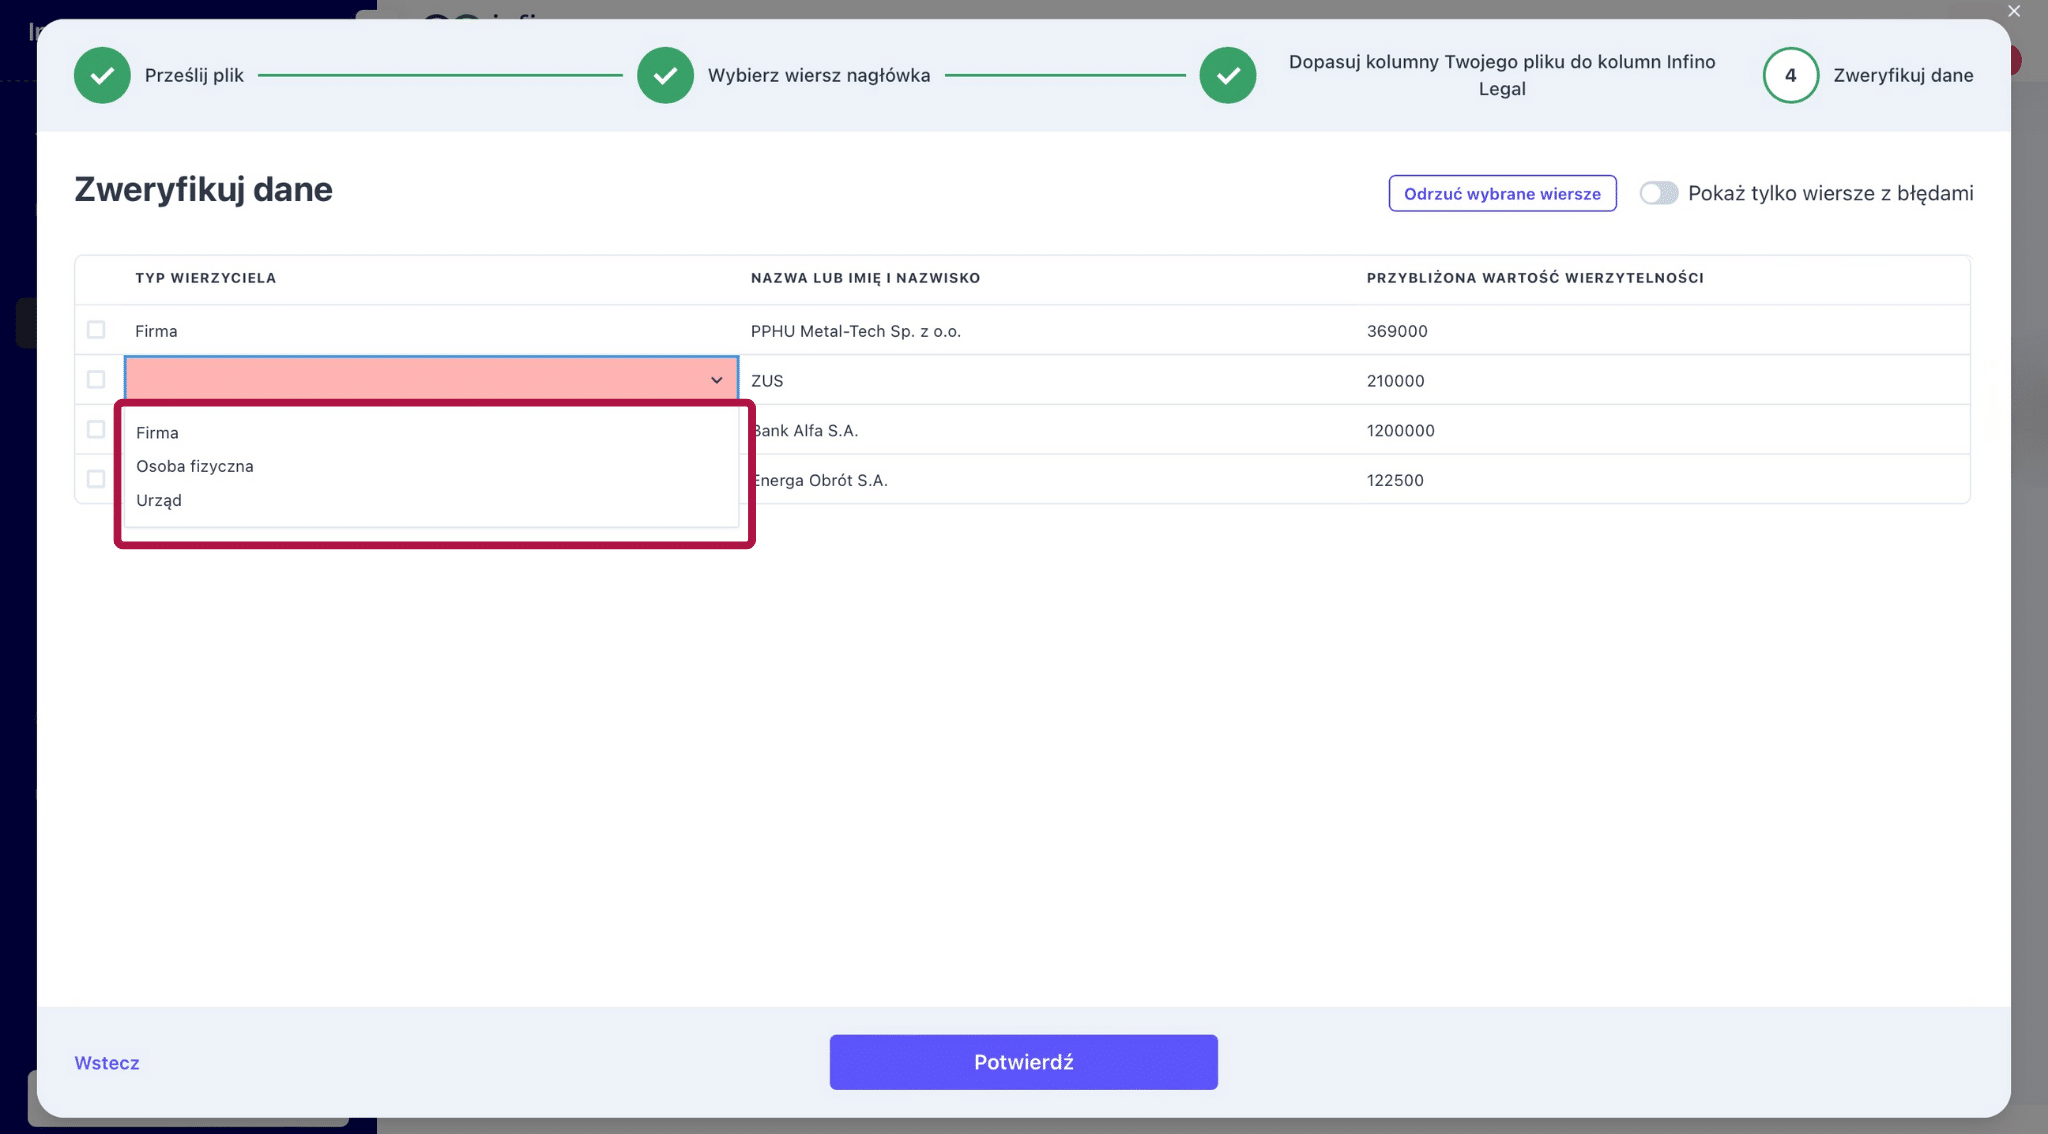
Task: Collapse the creditor type dropdown via its chevron
Action: (716, 380)
